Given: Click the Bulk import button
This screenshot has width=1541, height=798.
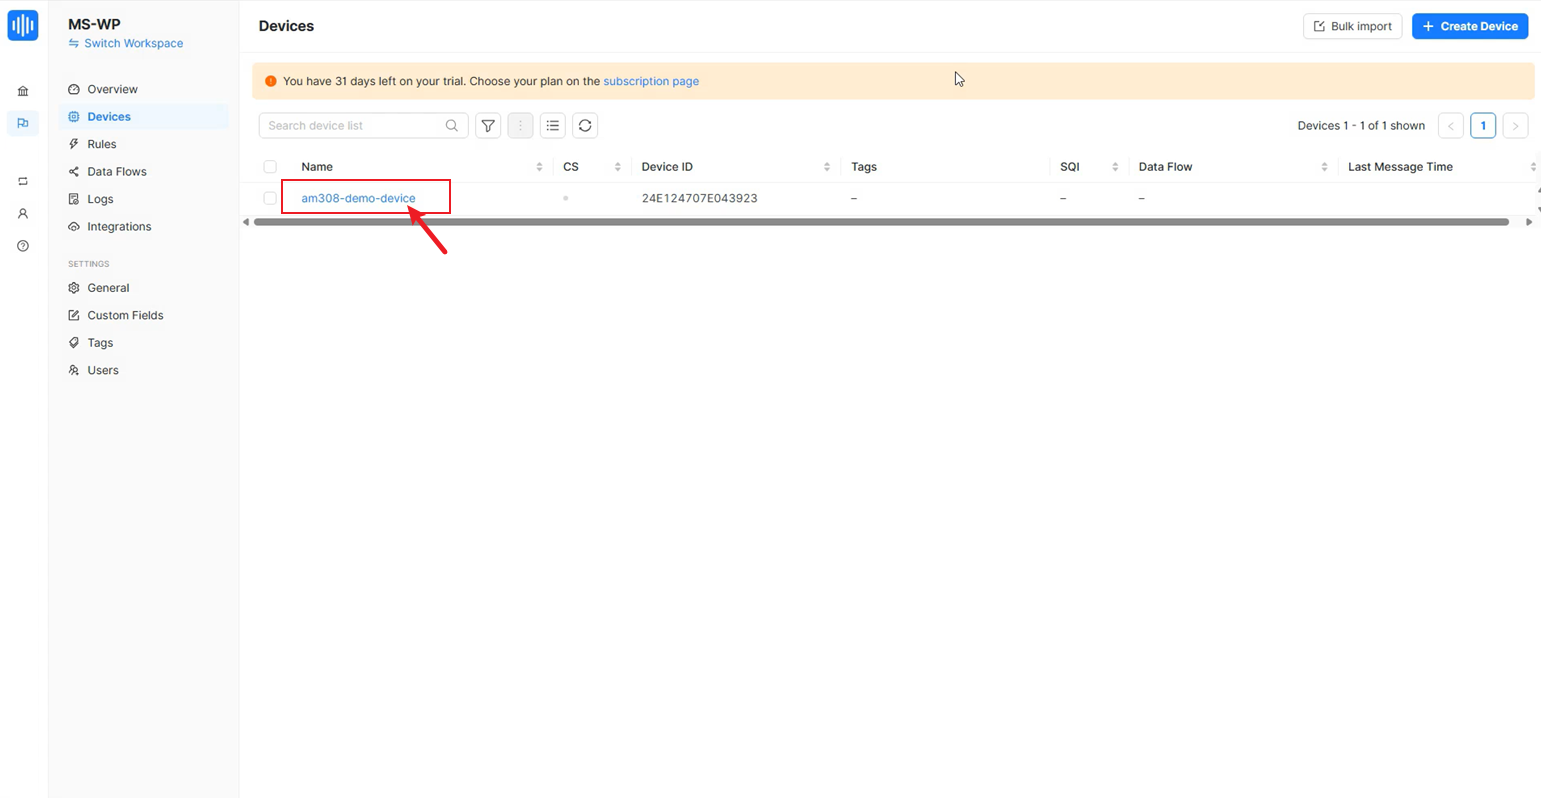Looking at the screenshot, I should click(1352, 26).
